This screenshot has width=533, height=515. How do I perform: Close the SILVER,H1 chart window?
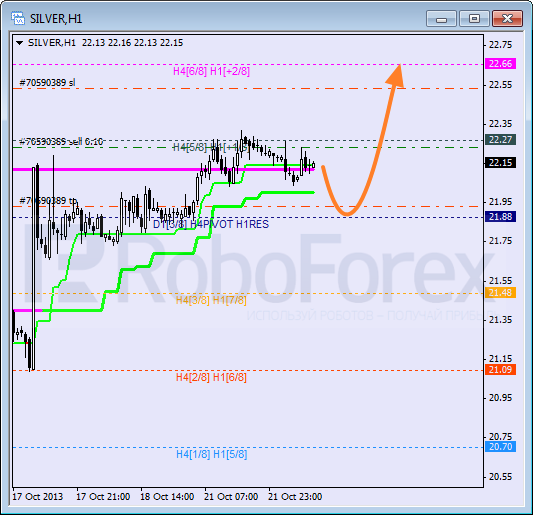507,18
